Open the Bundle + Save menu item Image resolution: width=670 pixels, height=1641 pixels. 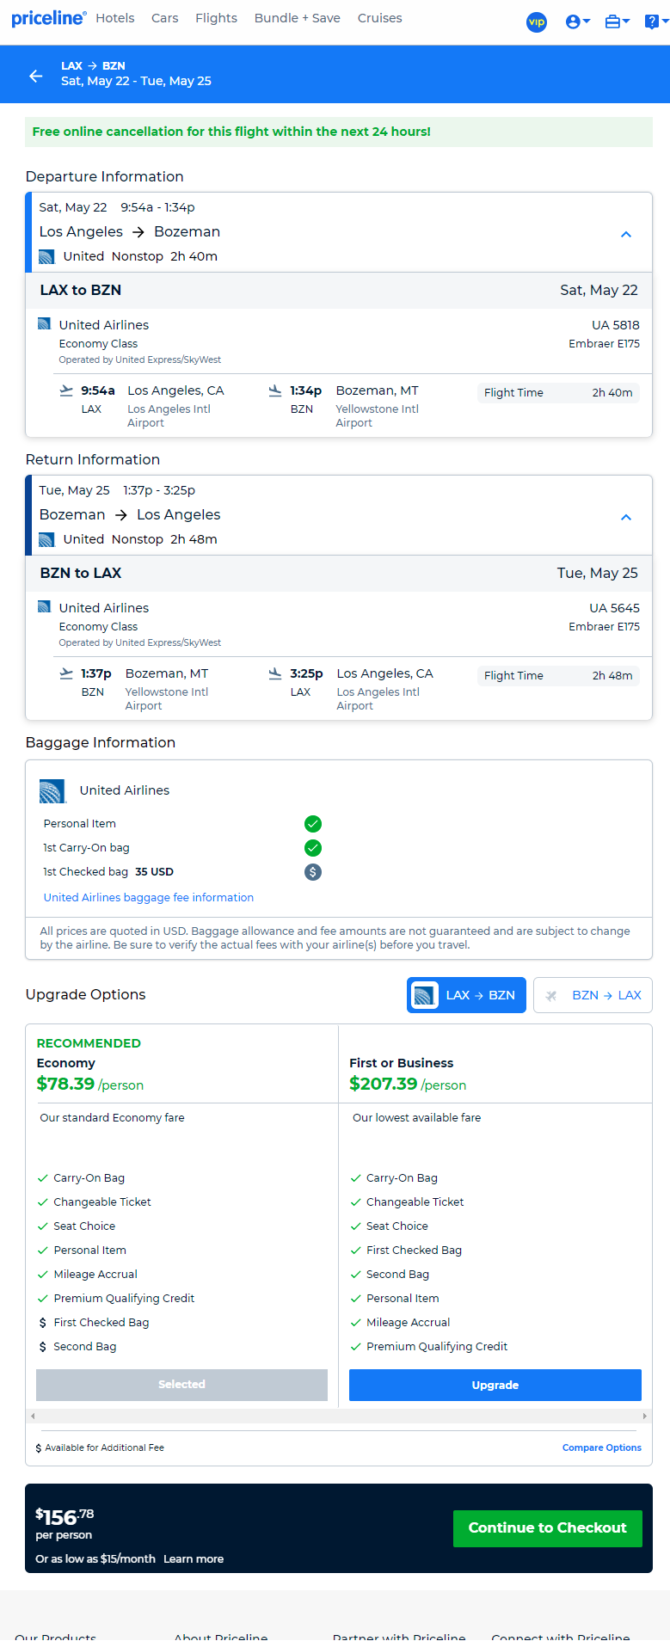(x=297, y=18)
